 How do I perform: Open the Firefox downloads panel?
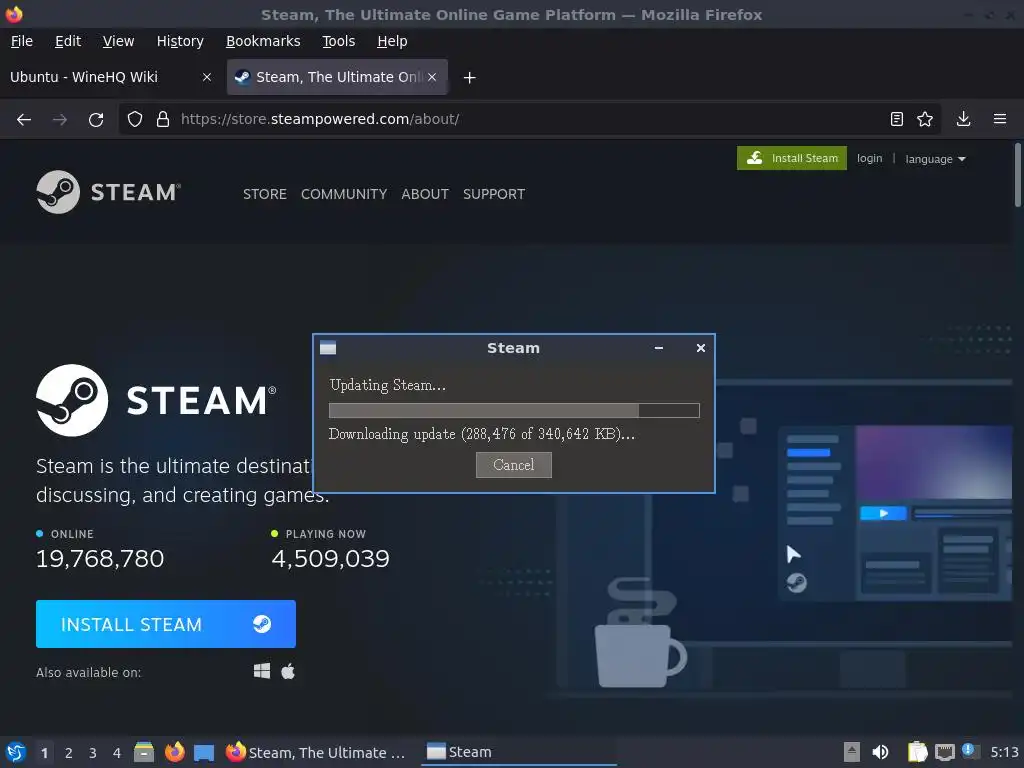pos(963,120)
